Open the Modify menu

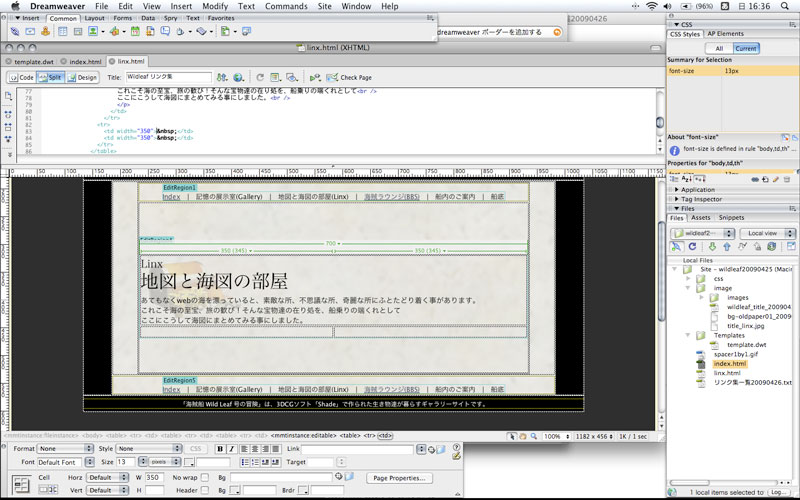pos(215,6)
